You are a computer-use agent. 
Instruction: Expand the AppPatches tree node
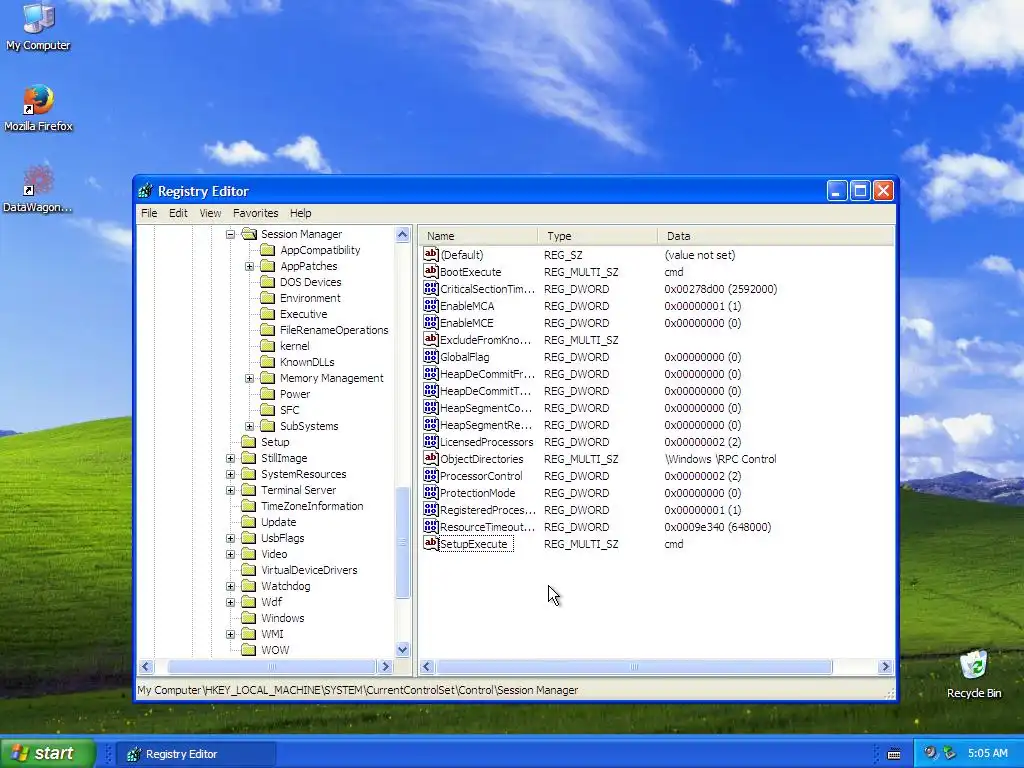[249, 266]
